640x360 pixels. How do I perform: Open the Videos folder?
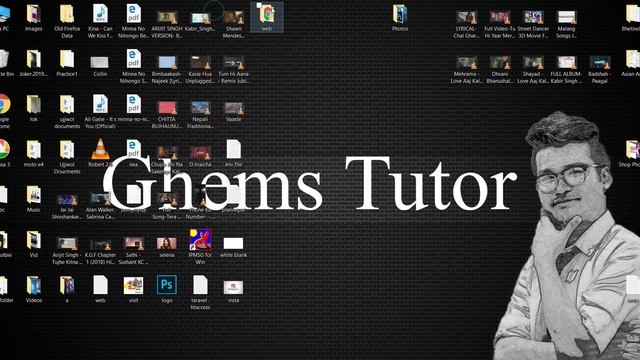(x=33, y=286)
